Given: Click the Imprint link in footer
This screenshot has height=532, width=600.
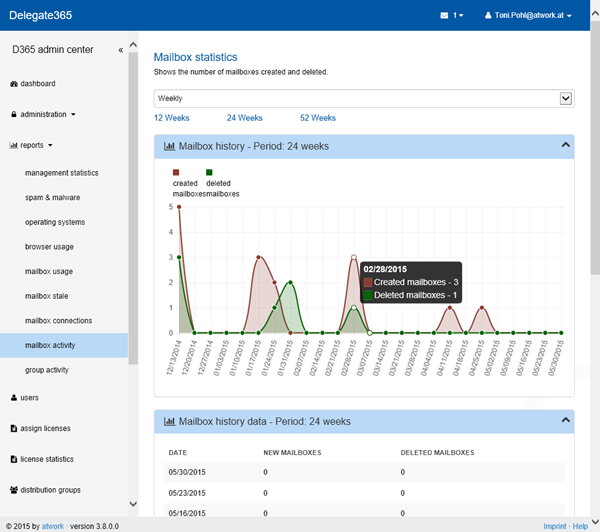Looking at the screenshot, I should click(x=554, y=525).
